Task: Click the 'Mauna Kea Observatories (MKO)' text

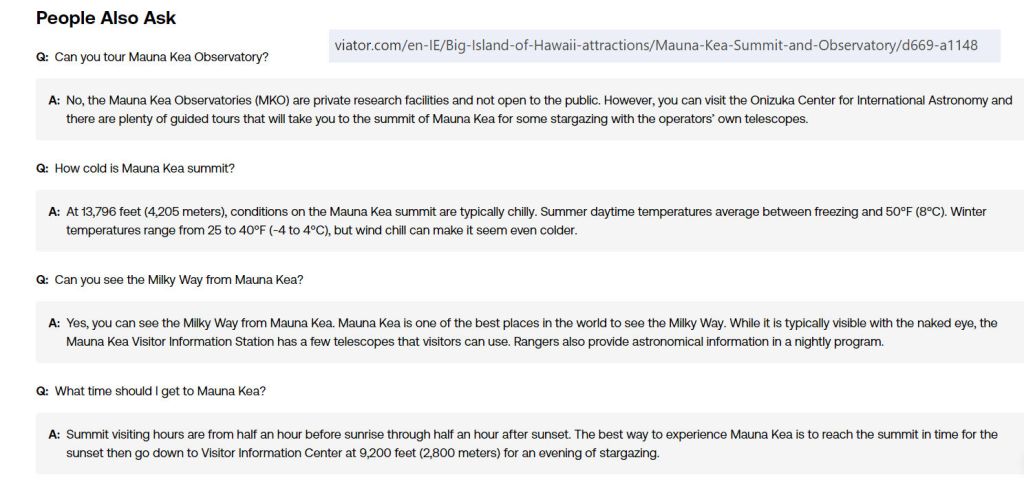Action: click(198, 100)
